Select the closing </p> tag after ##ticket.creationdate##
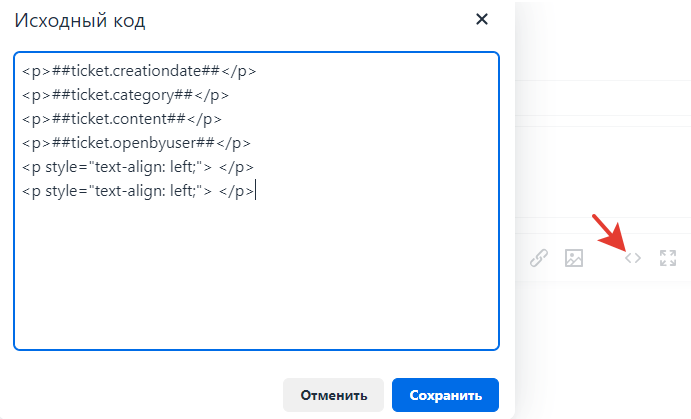This screenshot has height=419, width=691. click(238, 71)
